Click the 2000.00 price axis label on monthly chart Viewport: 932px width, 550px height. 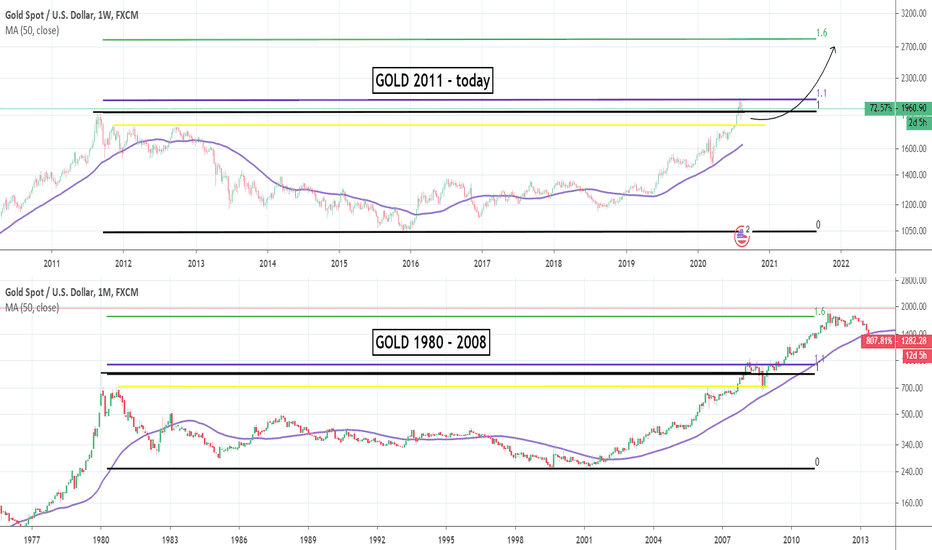[913, 307]
